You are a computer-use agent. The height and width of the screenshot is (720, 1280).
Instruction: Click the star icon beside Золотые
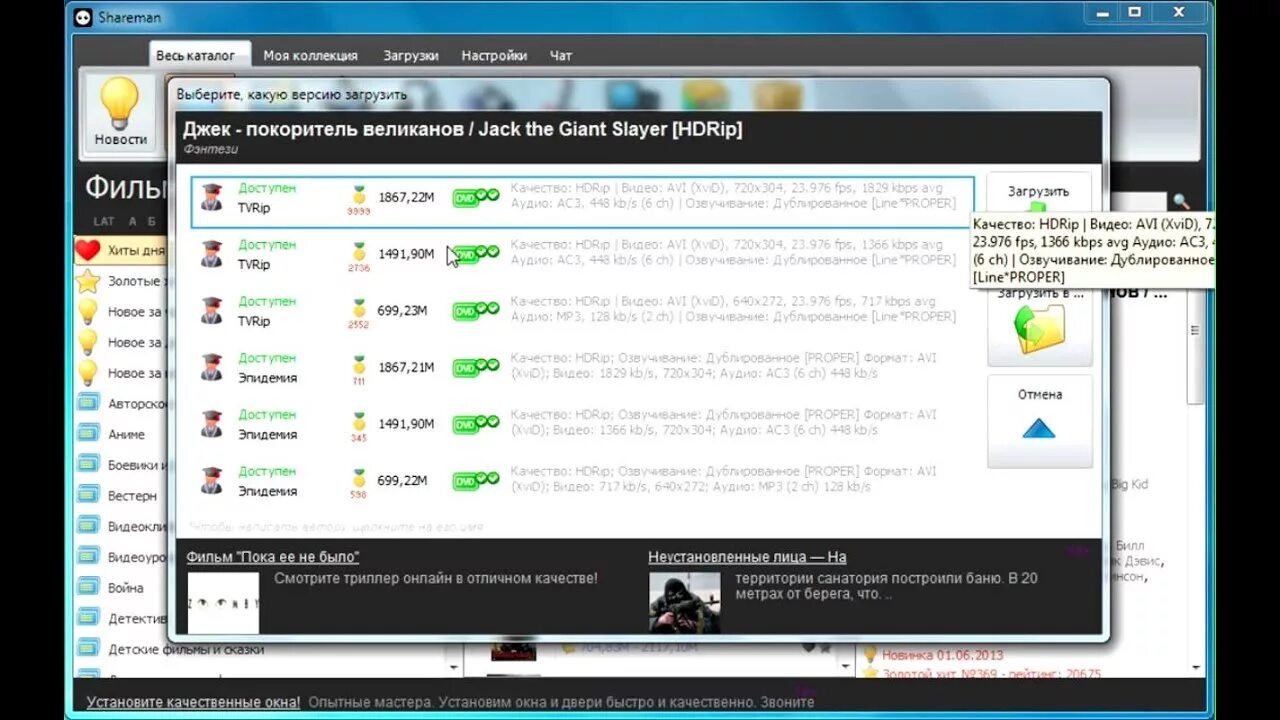pyautogui.click(x=88, y=281)
